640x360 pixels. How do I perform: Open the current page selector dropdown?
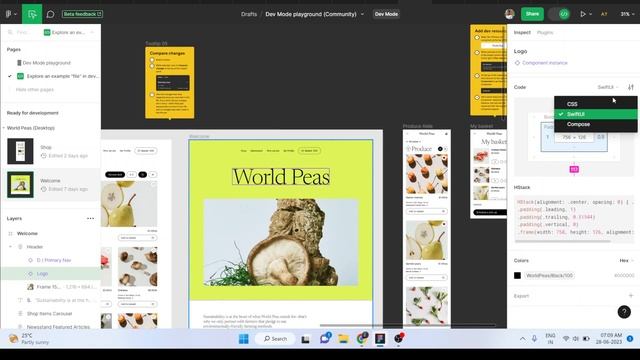(69, 32)
